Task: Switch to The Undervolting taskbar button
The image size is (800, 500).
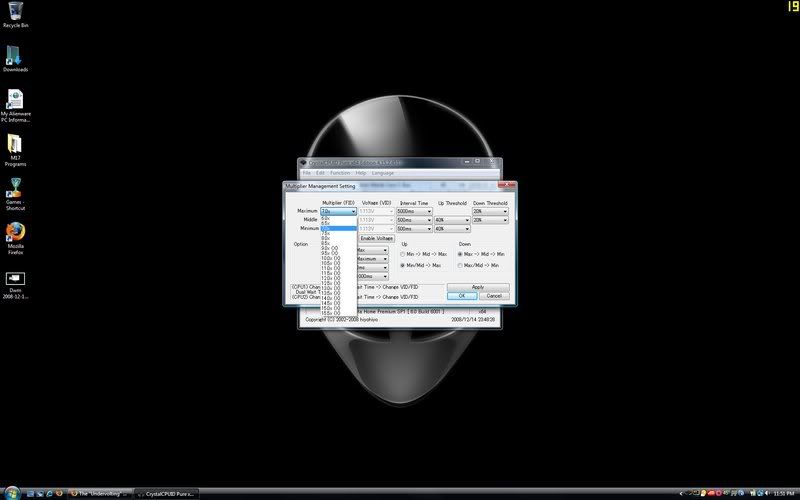Action: (99, 494)
